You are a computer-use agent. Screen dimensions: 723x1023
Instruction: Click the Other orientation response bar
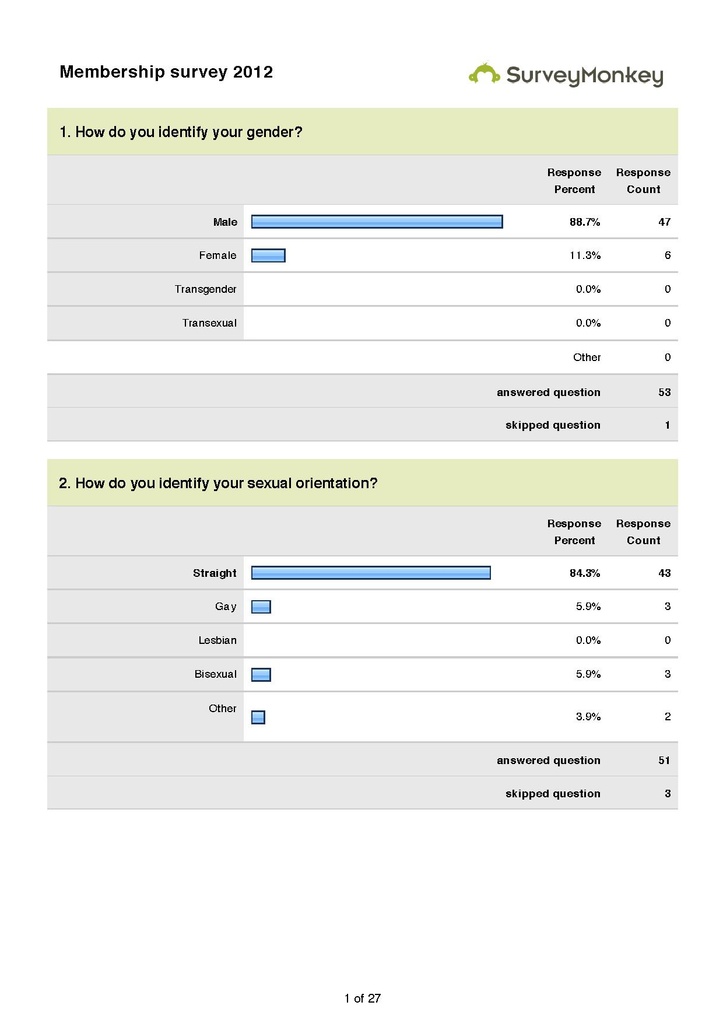tap(258, 717)
